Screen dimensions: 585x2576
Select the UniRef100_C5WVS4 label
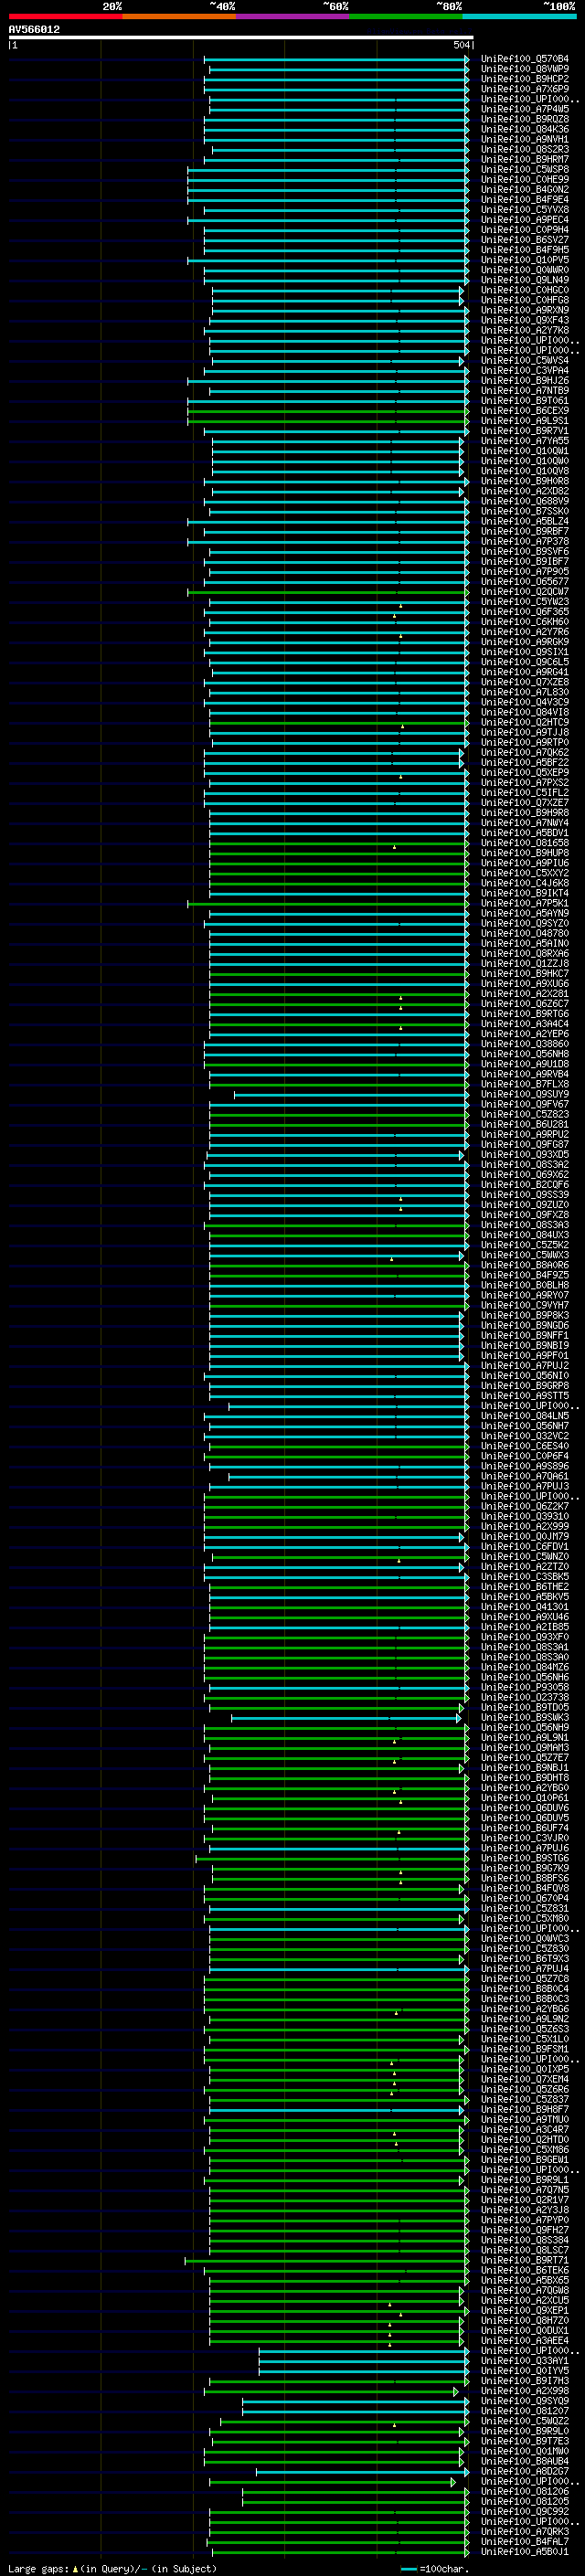click(x=525, y=360)
